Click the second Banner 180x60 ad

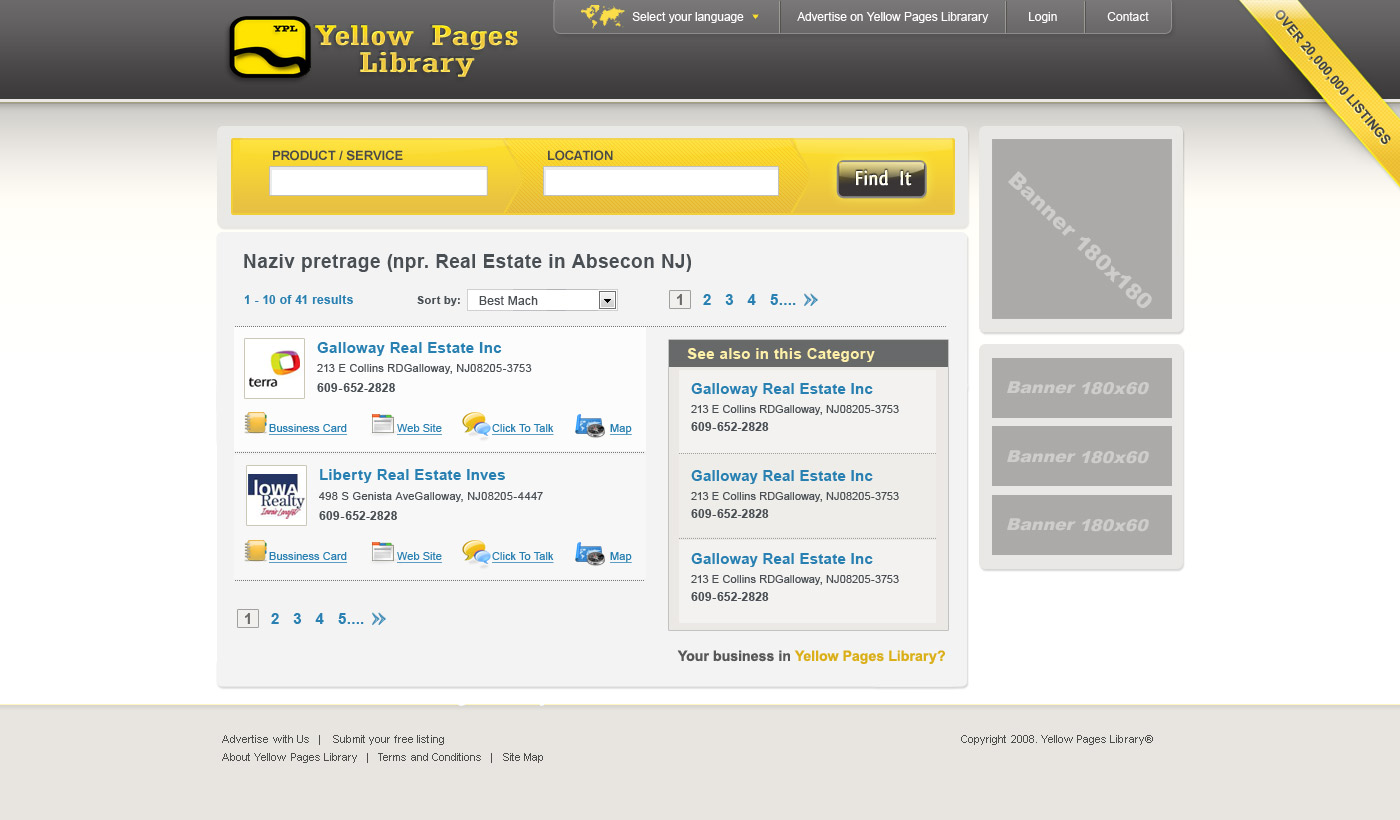coord(1082,456)
